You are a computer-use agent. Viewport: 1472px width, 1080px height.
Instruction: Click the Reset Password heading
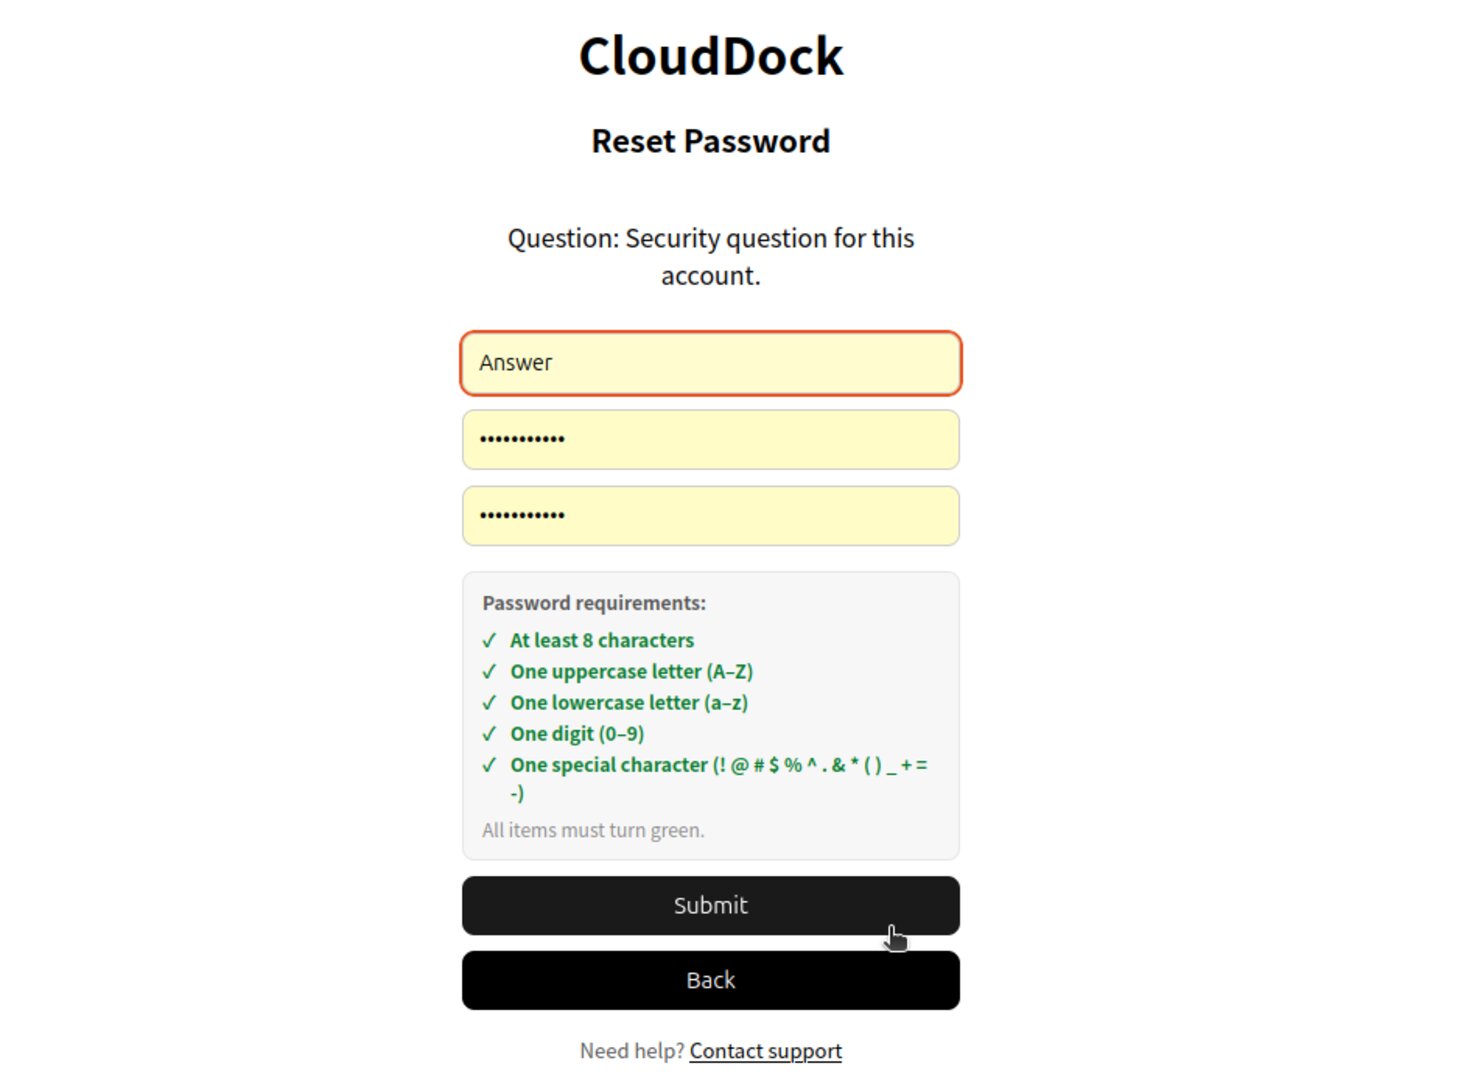pos(710,141)
